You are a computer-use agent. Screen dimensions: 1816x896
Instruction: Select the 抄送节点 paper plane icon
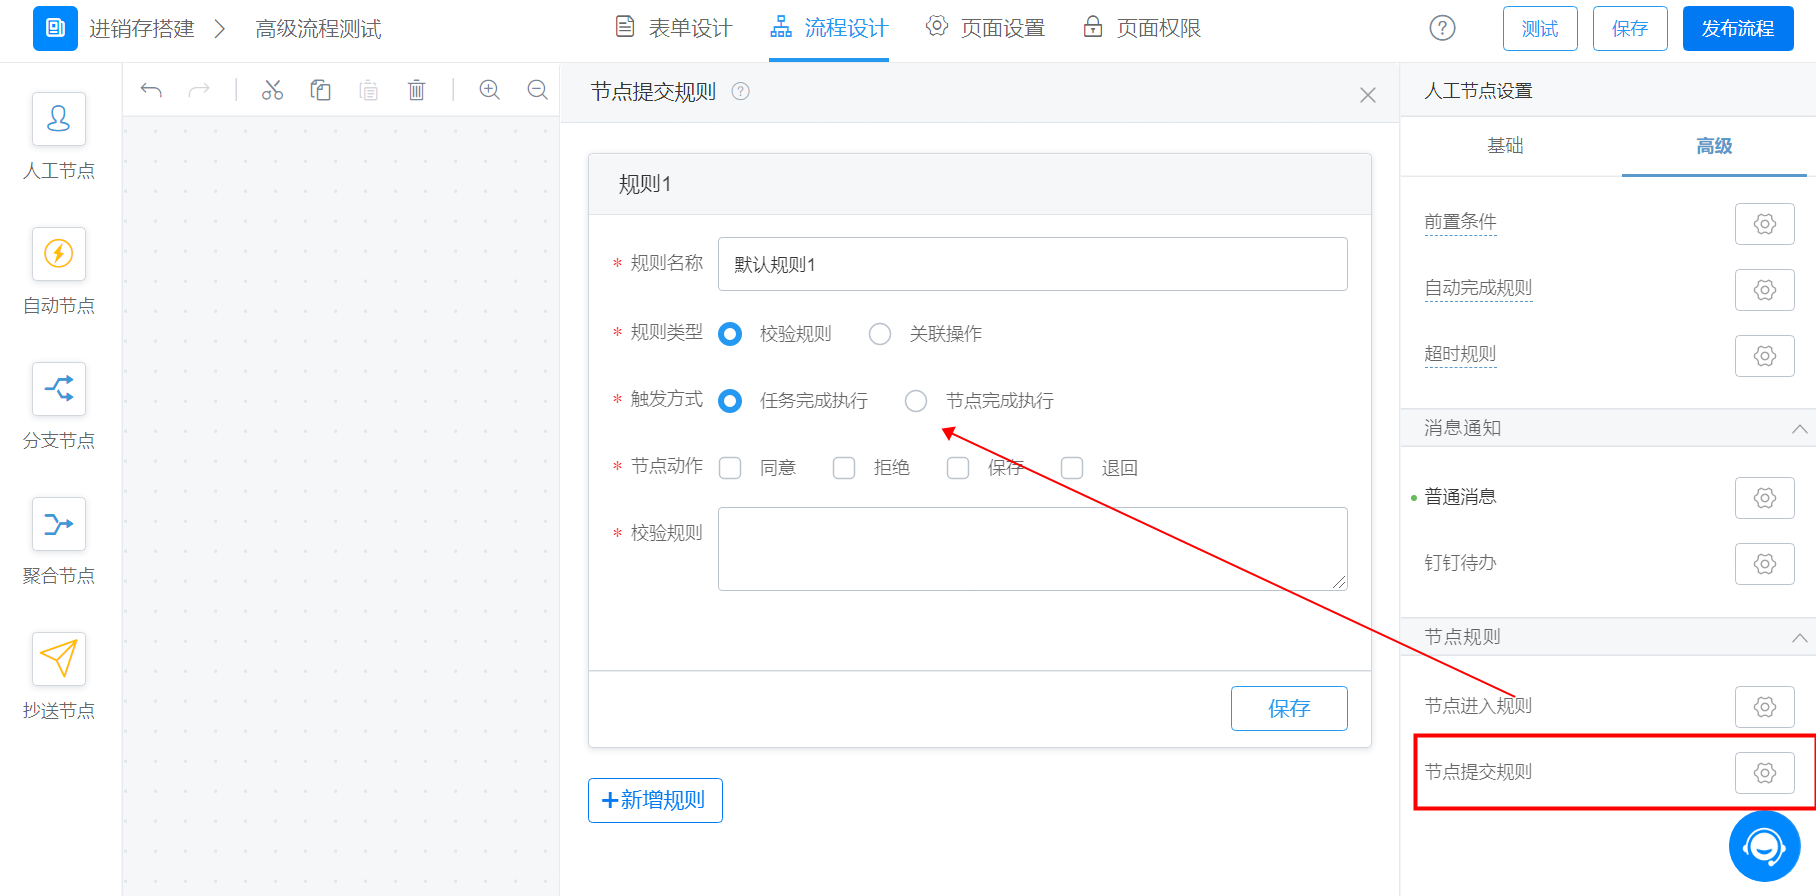tap(59, 659)
